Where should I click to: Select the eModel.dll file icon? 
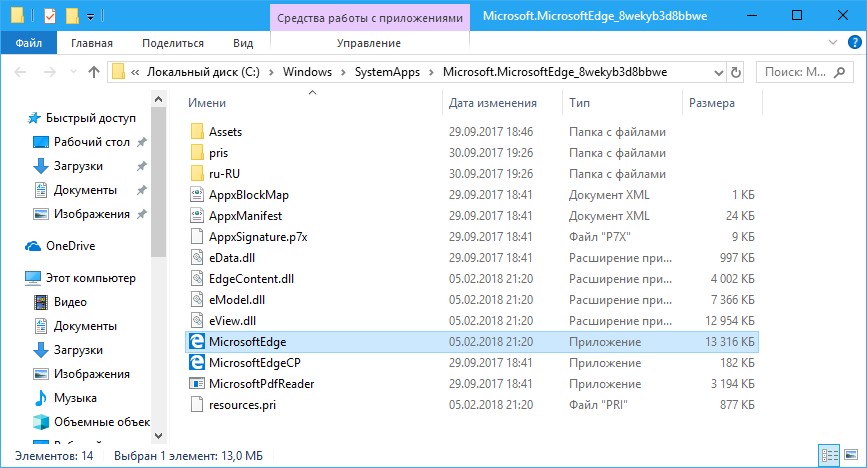(197, 300)
